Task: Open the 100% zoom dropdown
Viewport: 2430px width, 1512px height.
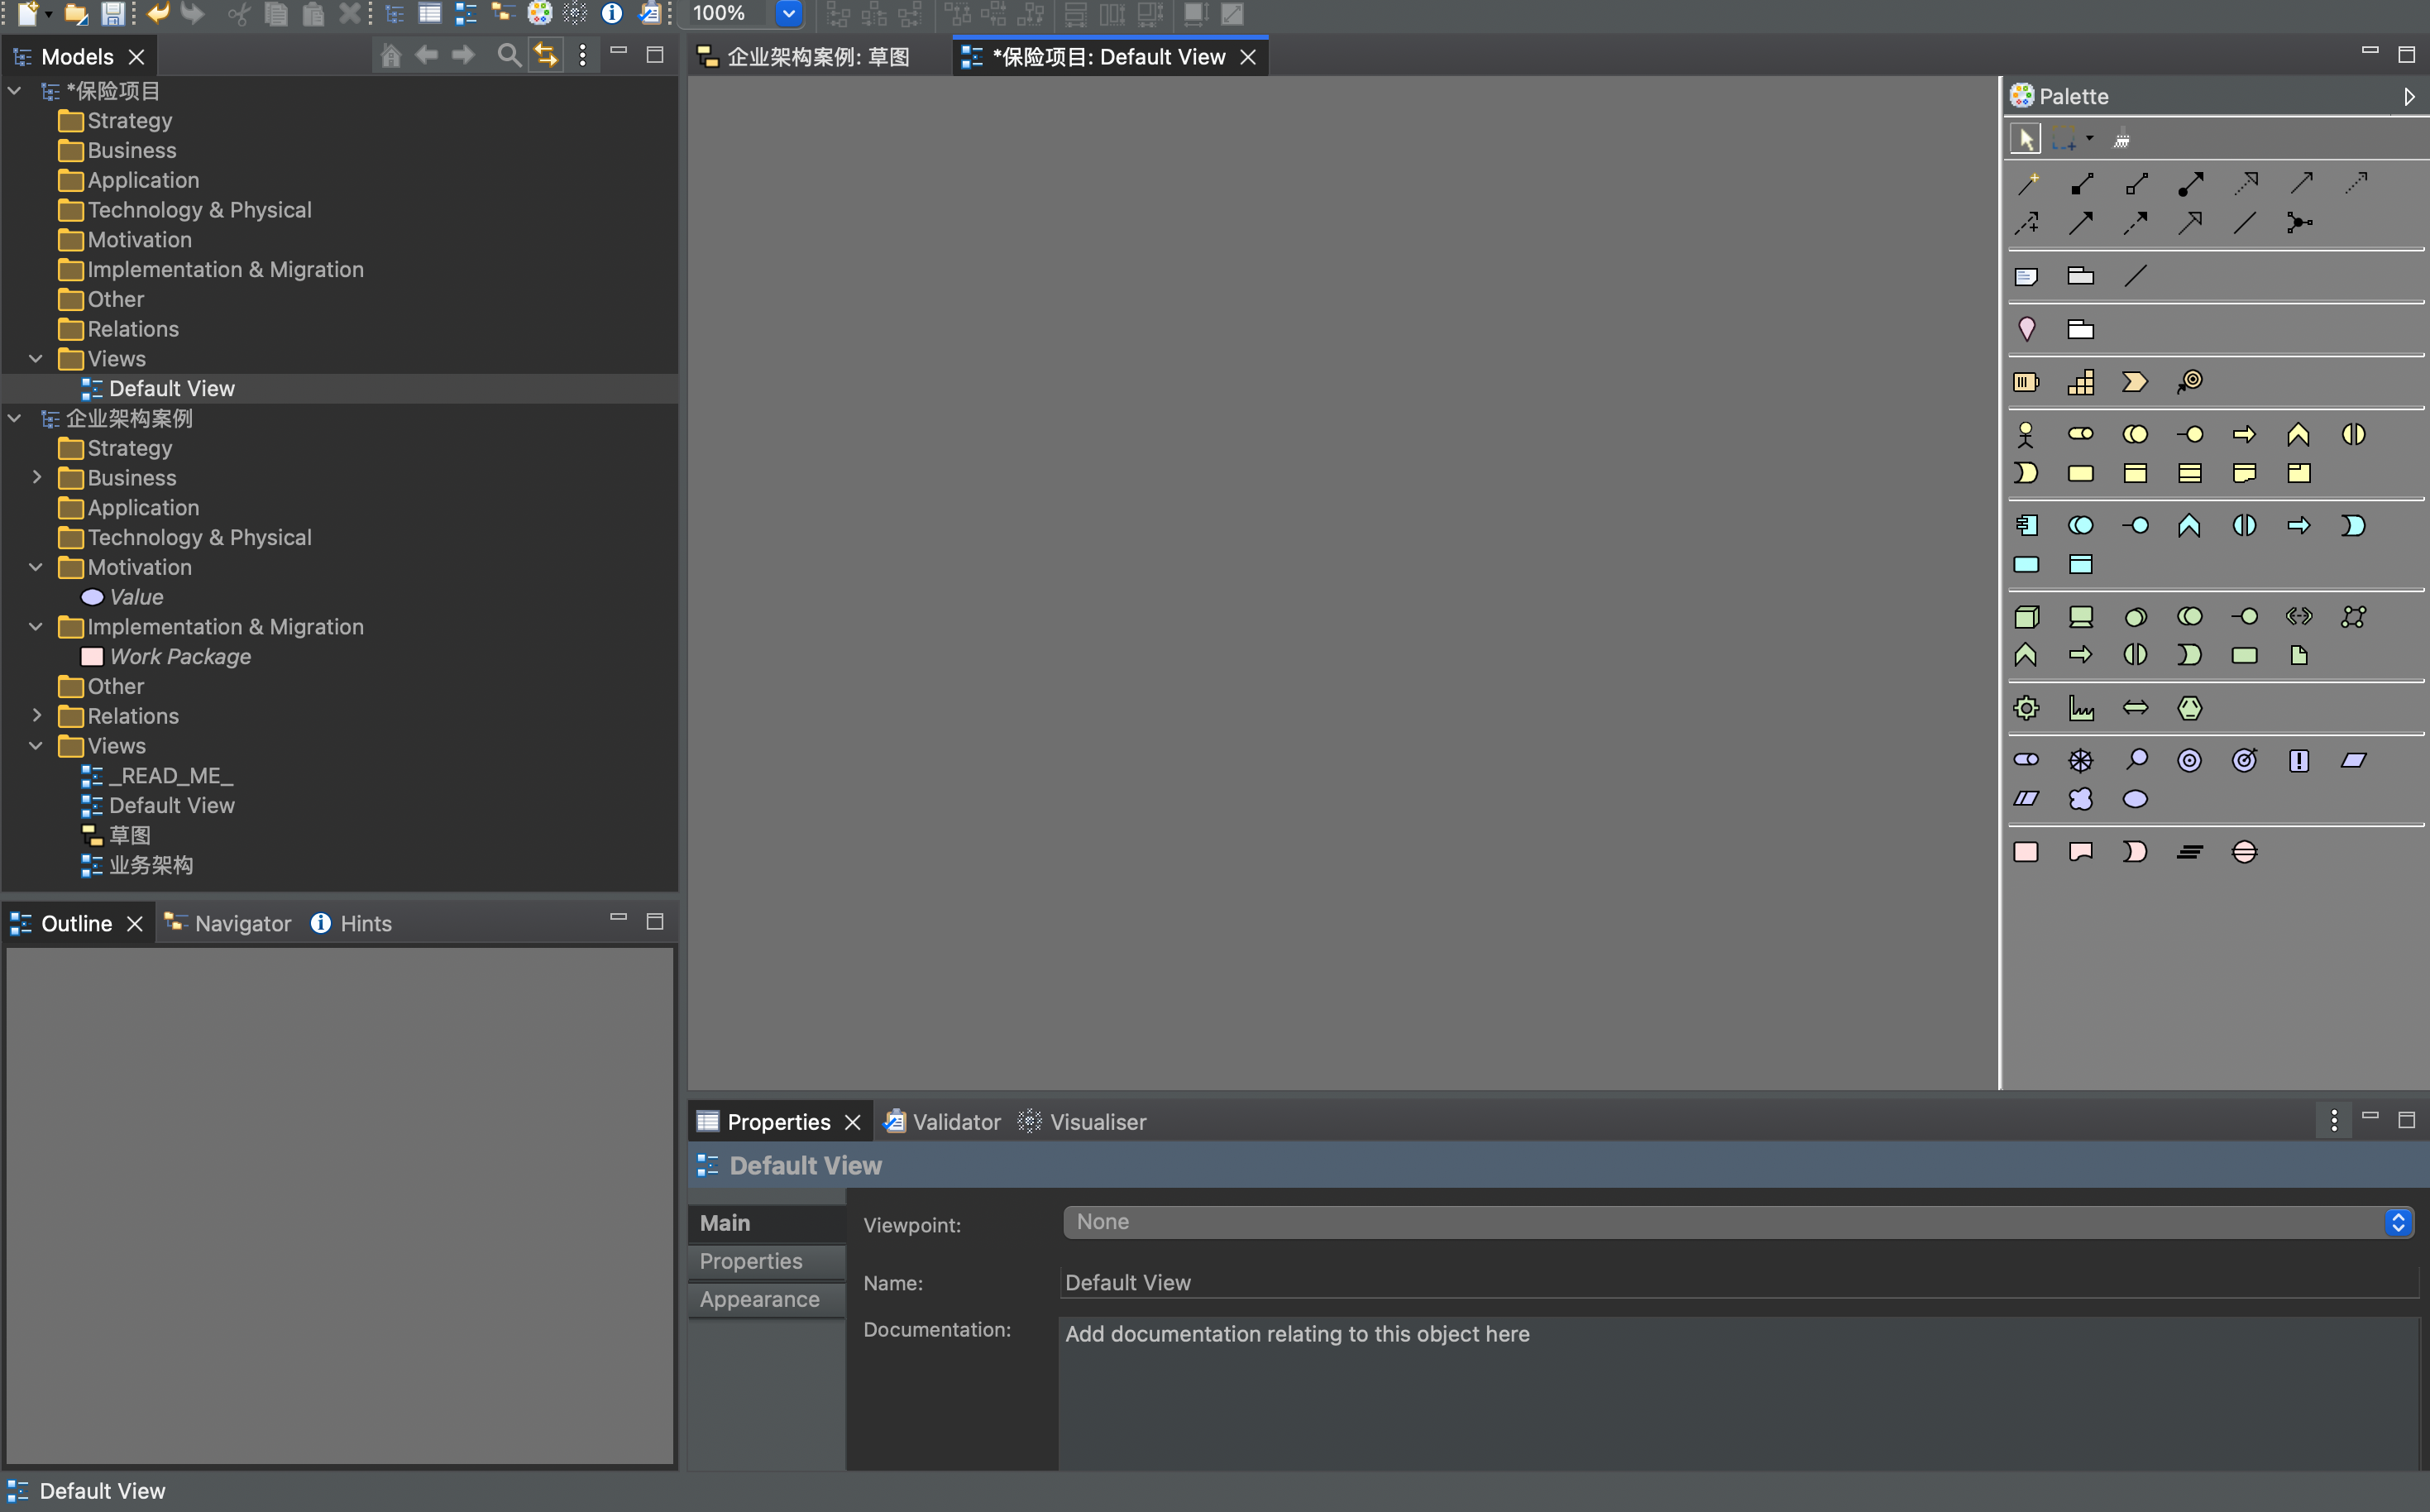Action: [x=788, y=14]
